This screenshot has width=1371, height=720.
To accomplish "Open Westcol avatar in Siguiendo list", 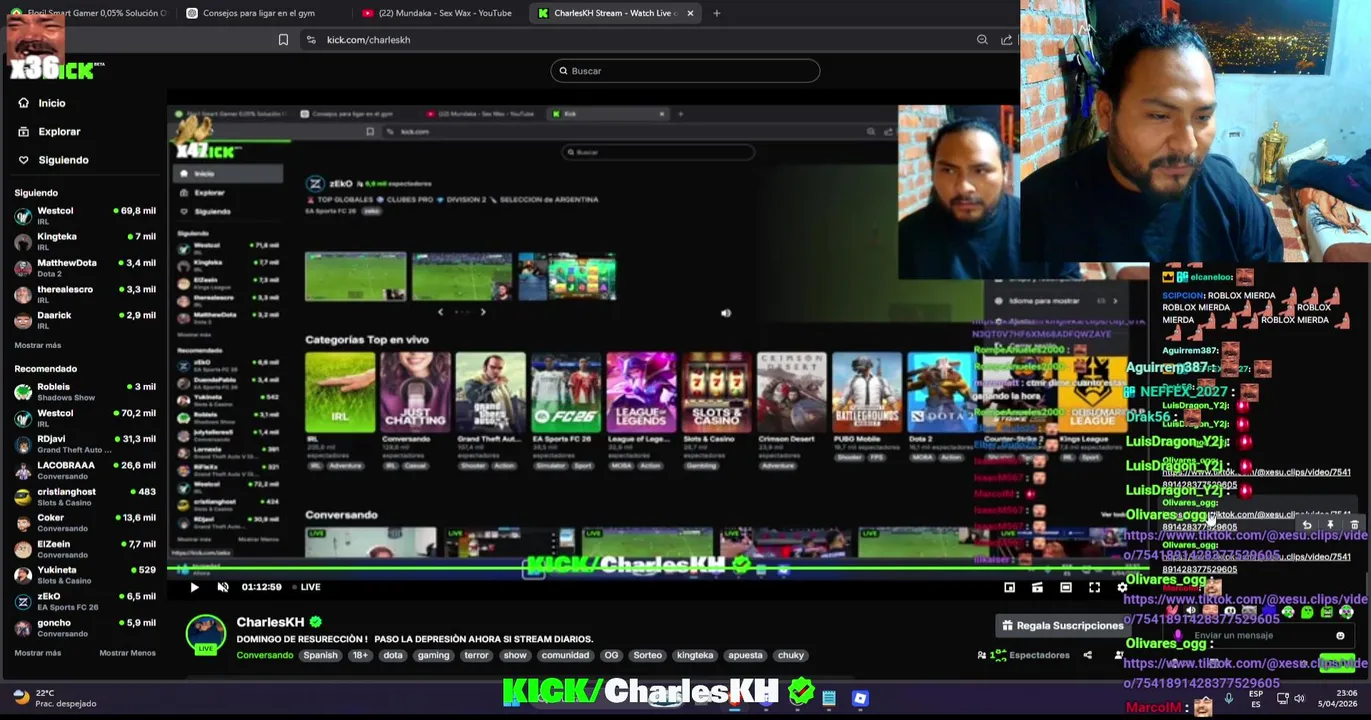I will pyautogui.click(x=23, y=216).
